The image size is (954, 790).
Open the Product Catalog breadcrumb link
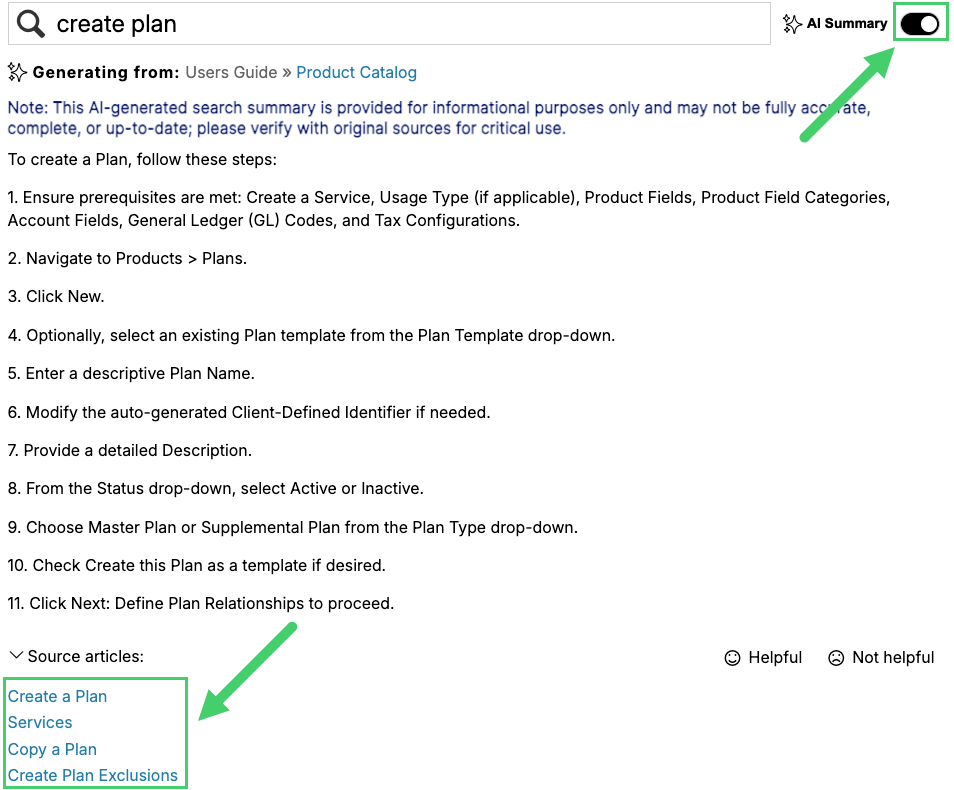(x=356, y=72)
